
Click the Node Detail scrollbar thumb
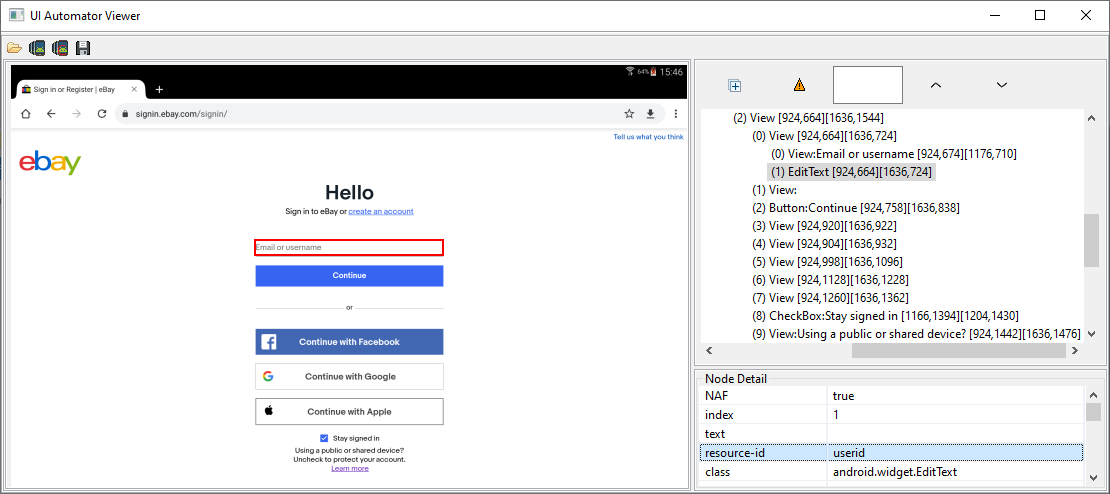click(1093, 412)
